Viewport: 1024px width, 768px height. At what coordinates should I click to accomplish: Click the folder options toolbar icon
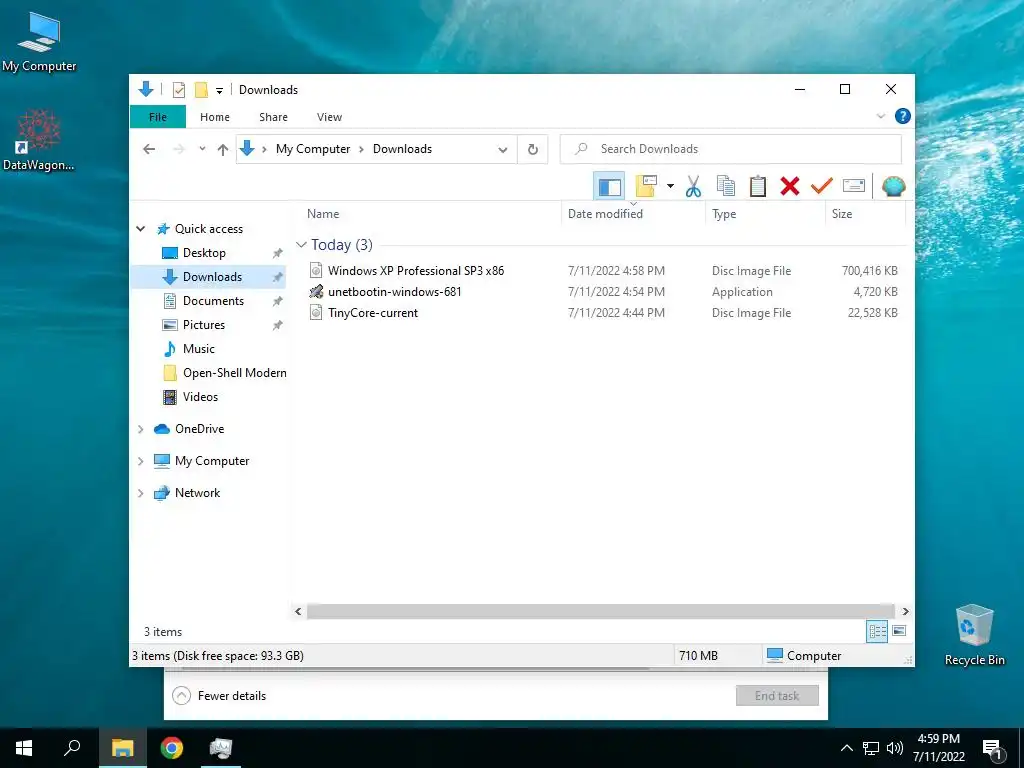tap(646, 187)
